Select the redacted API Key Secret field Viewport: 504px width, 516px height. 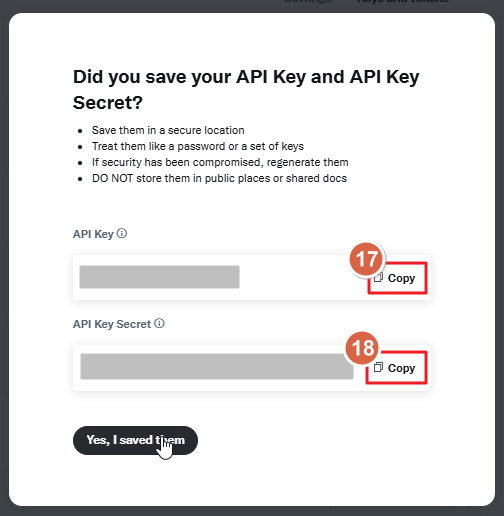click(217, 366)
